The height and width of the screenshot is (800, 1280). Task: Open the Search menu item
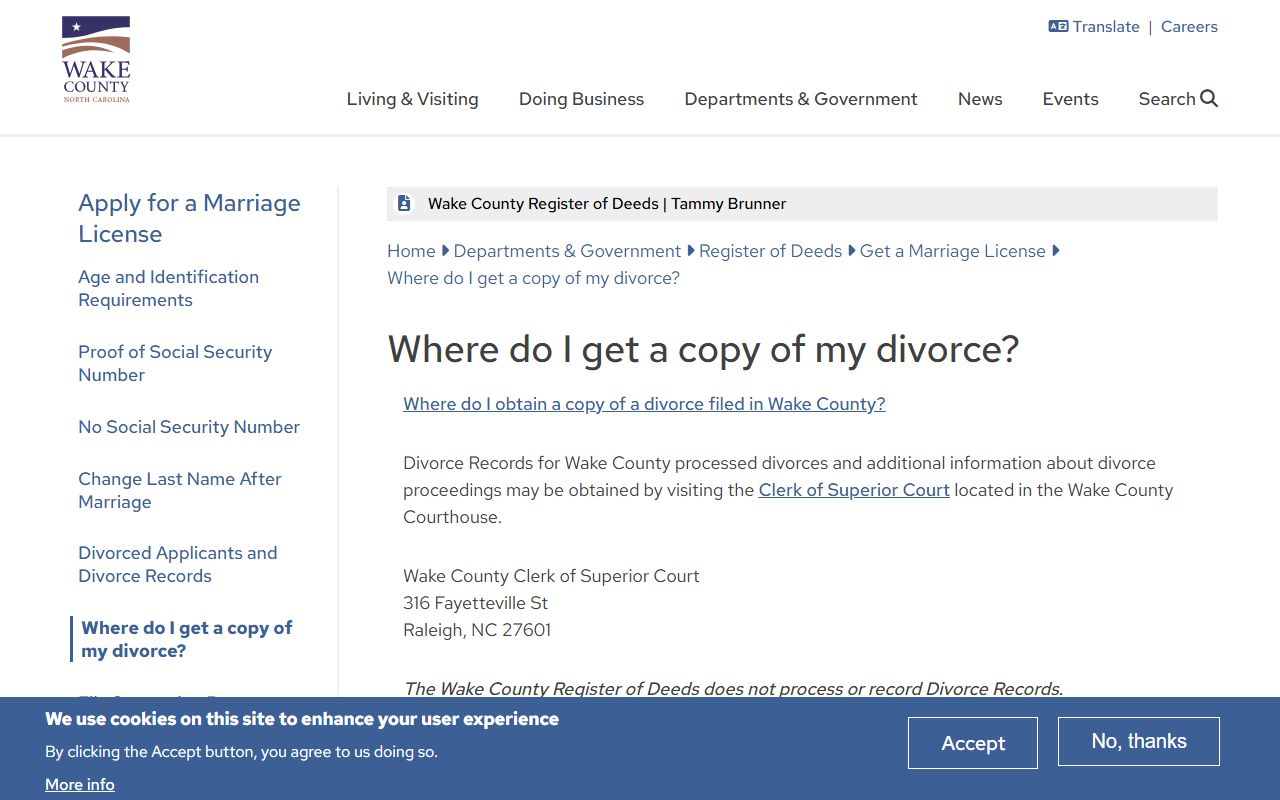click(1178, 99)
